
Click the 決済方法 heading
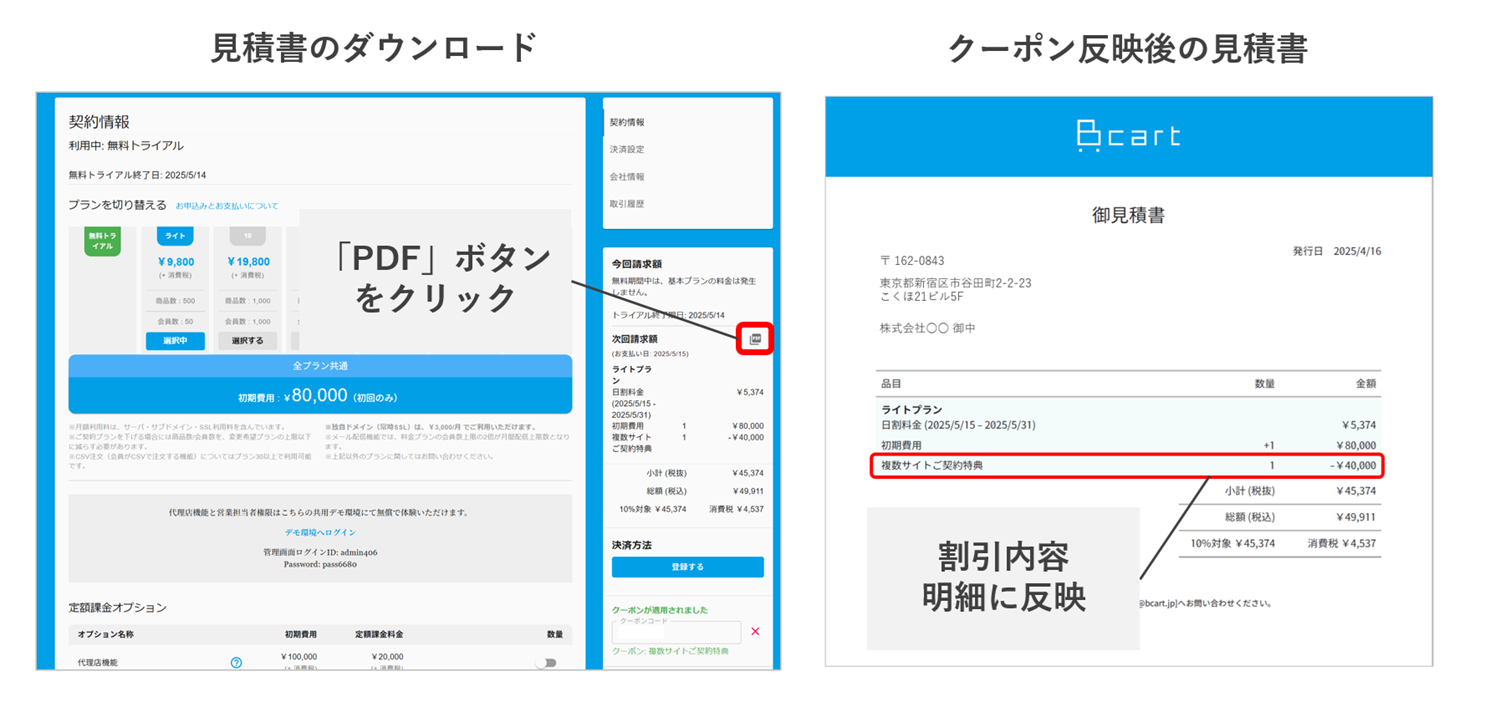click(632, 545)
